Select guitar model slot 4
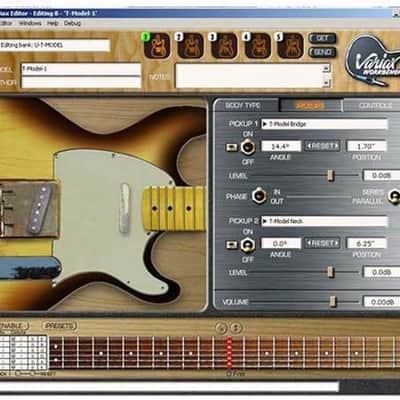This screenshot has height=400, width=400. tap(258, 46)
